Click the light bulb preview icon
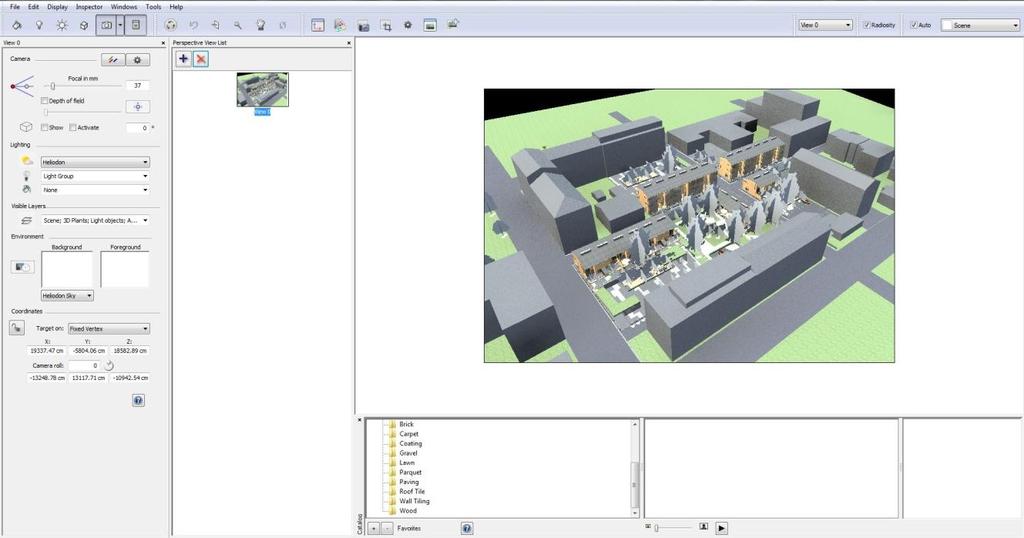The image size is (1024, 538). (x=261, y=25)
